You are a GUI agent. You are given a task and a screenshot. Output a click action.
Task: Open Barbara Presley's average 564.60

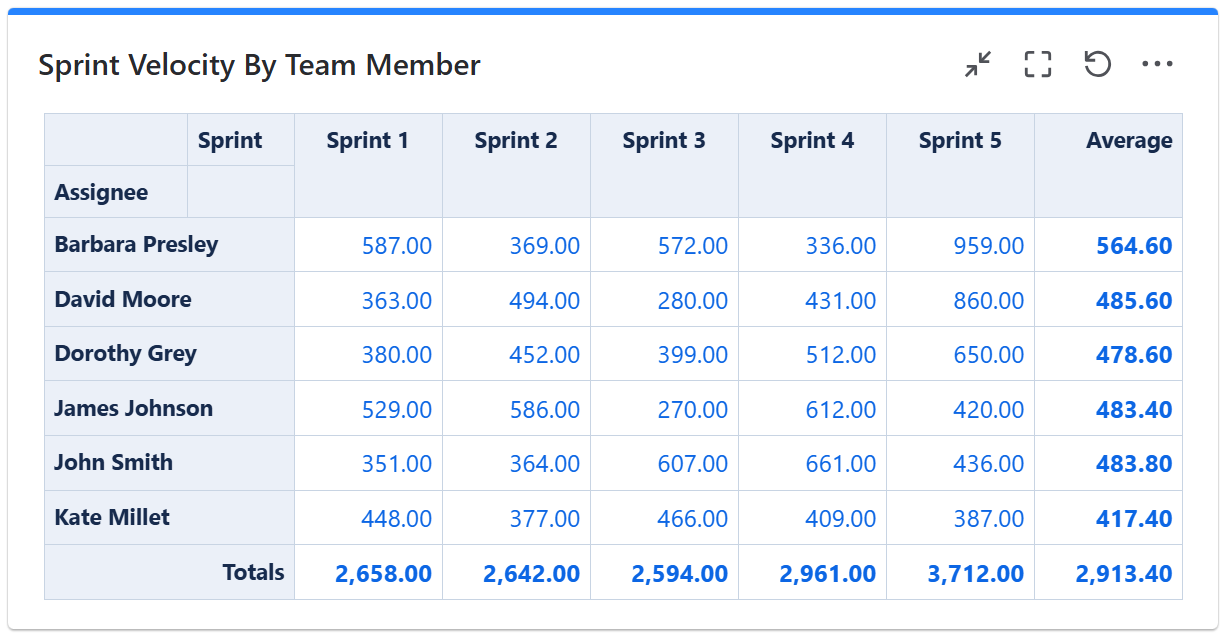tap(1134, 246)
